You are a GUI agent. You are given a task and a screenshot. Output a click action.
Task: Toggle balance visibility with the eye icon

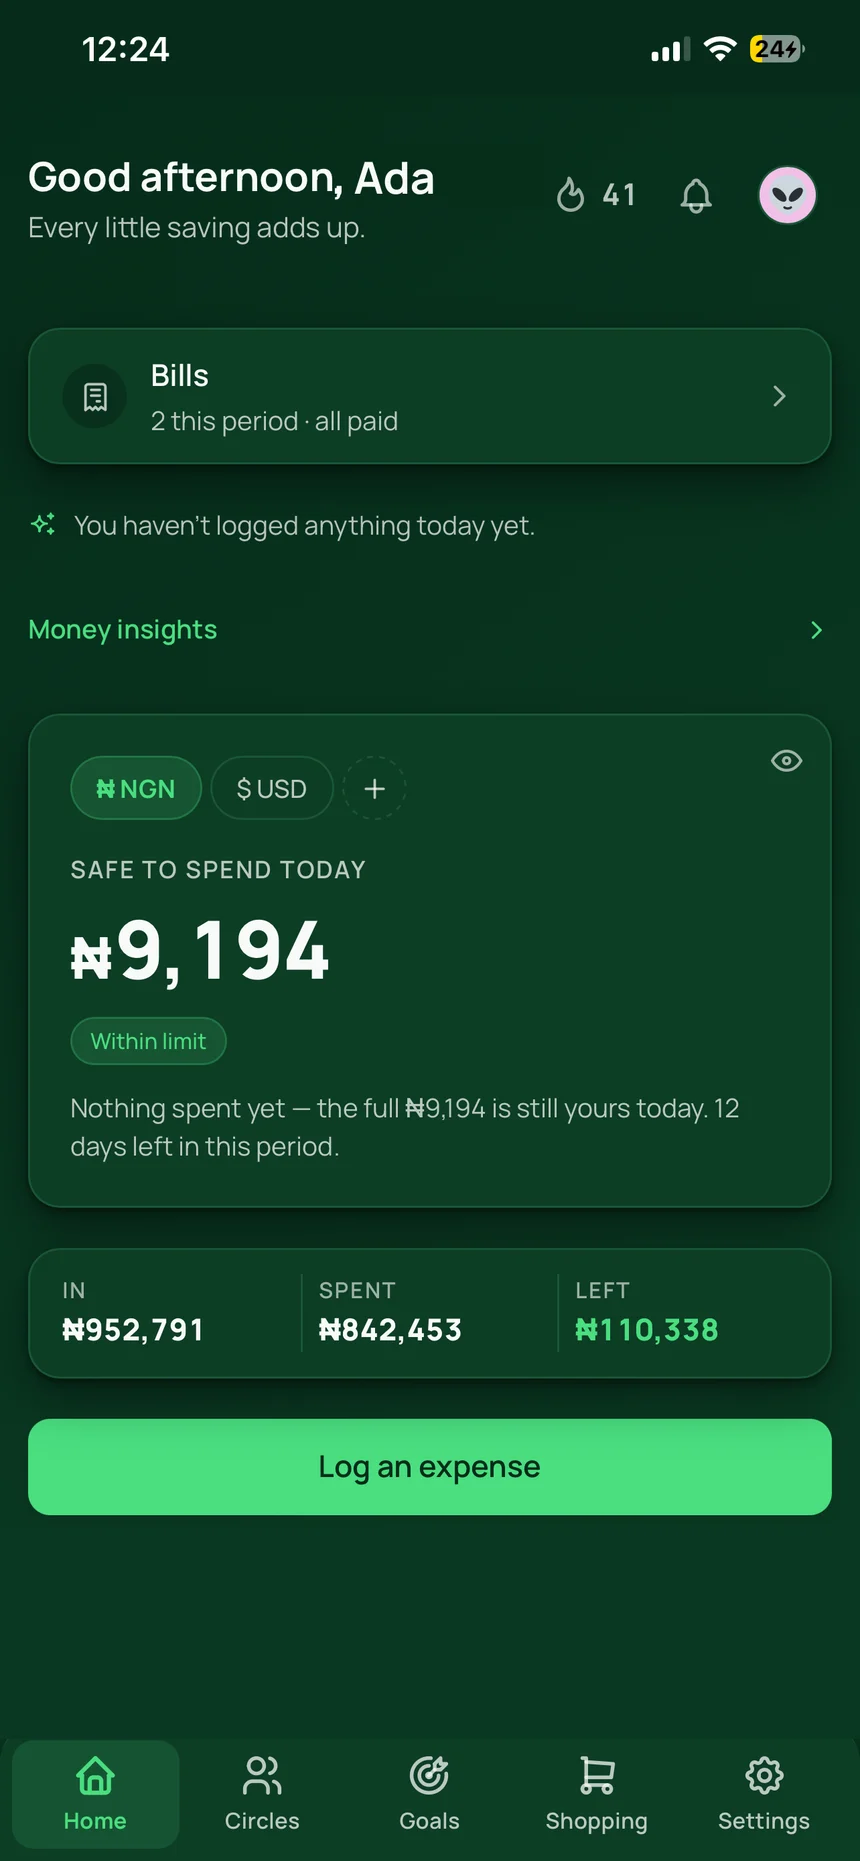pyautogui.click(x=787, y=761)
